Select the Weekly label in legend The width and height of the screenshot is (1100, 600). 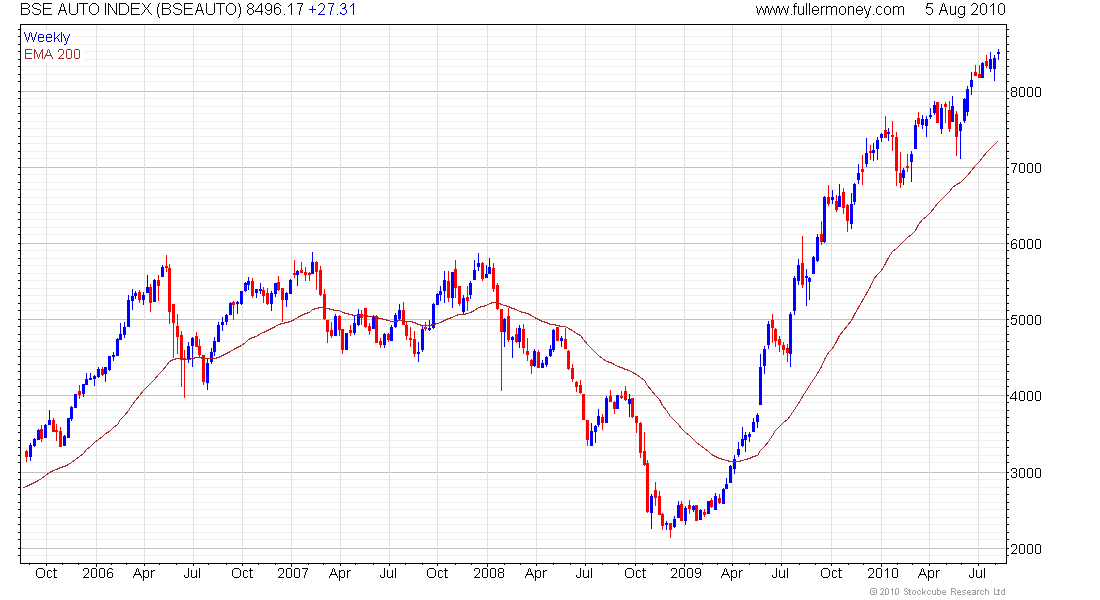pyautogui.click(x=47, y=37)
